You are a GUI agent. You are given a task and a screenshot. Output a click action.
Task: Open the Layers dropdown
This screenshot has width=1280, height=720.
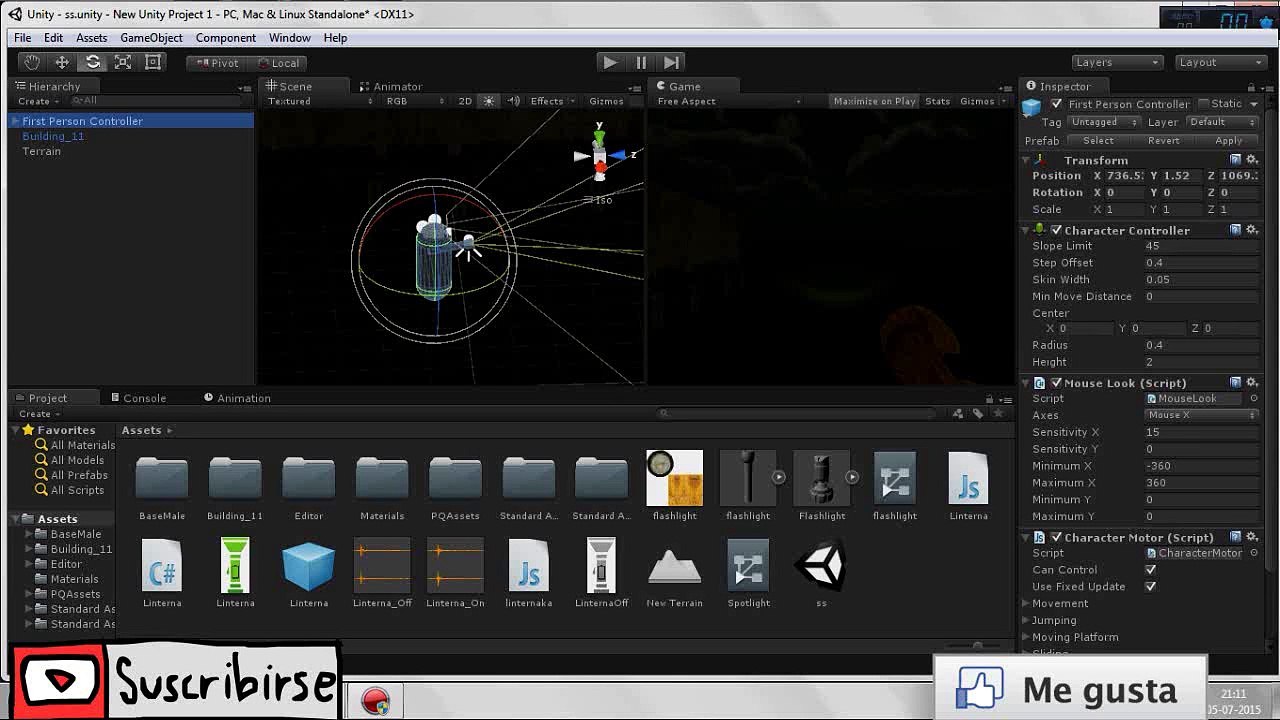tap(1117, 62)
